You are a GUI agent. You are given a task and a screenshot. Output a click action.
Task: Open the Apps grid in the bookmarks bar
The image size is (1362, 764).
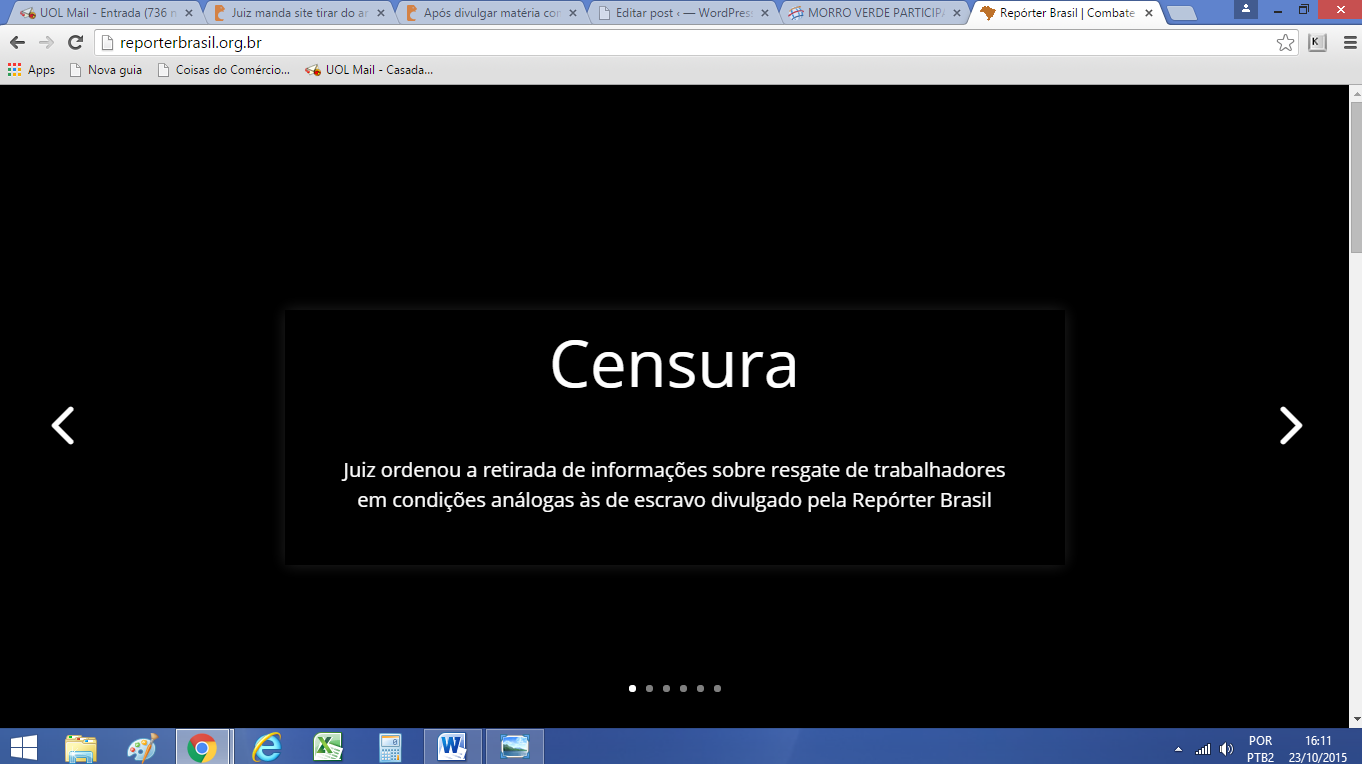pyautogui.click(x=31, y=70)
